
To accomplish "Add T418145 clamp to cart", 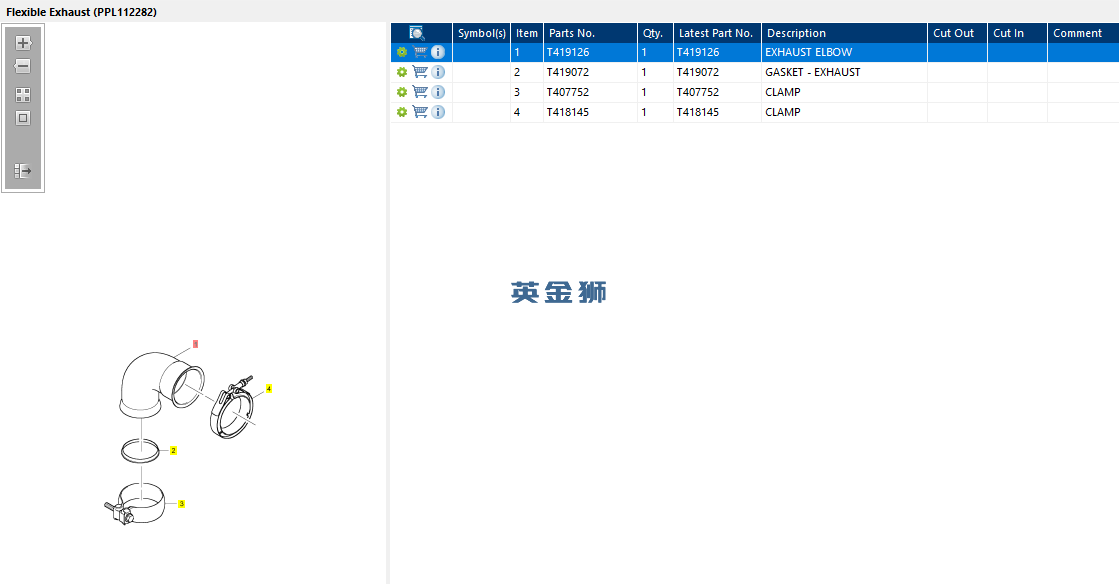I will (x=420, y=112).
